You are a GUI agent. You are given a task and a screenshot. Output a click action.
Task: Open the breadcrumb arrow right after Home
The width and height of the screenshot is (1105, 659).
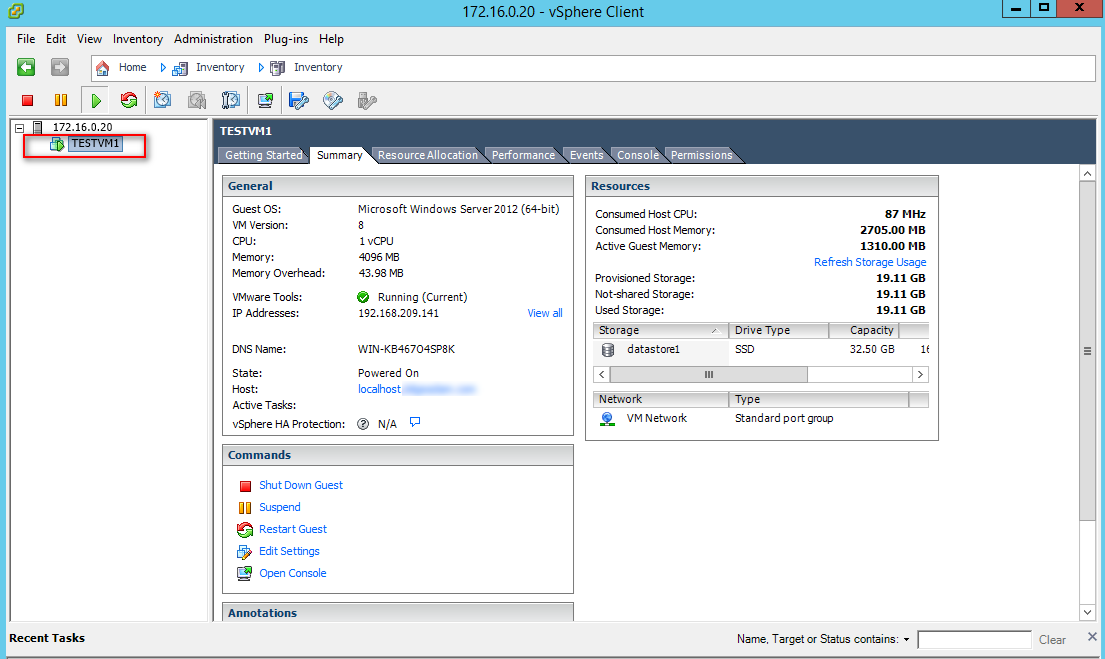pyautogui.click(x=163, y=68)
